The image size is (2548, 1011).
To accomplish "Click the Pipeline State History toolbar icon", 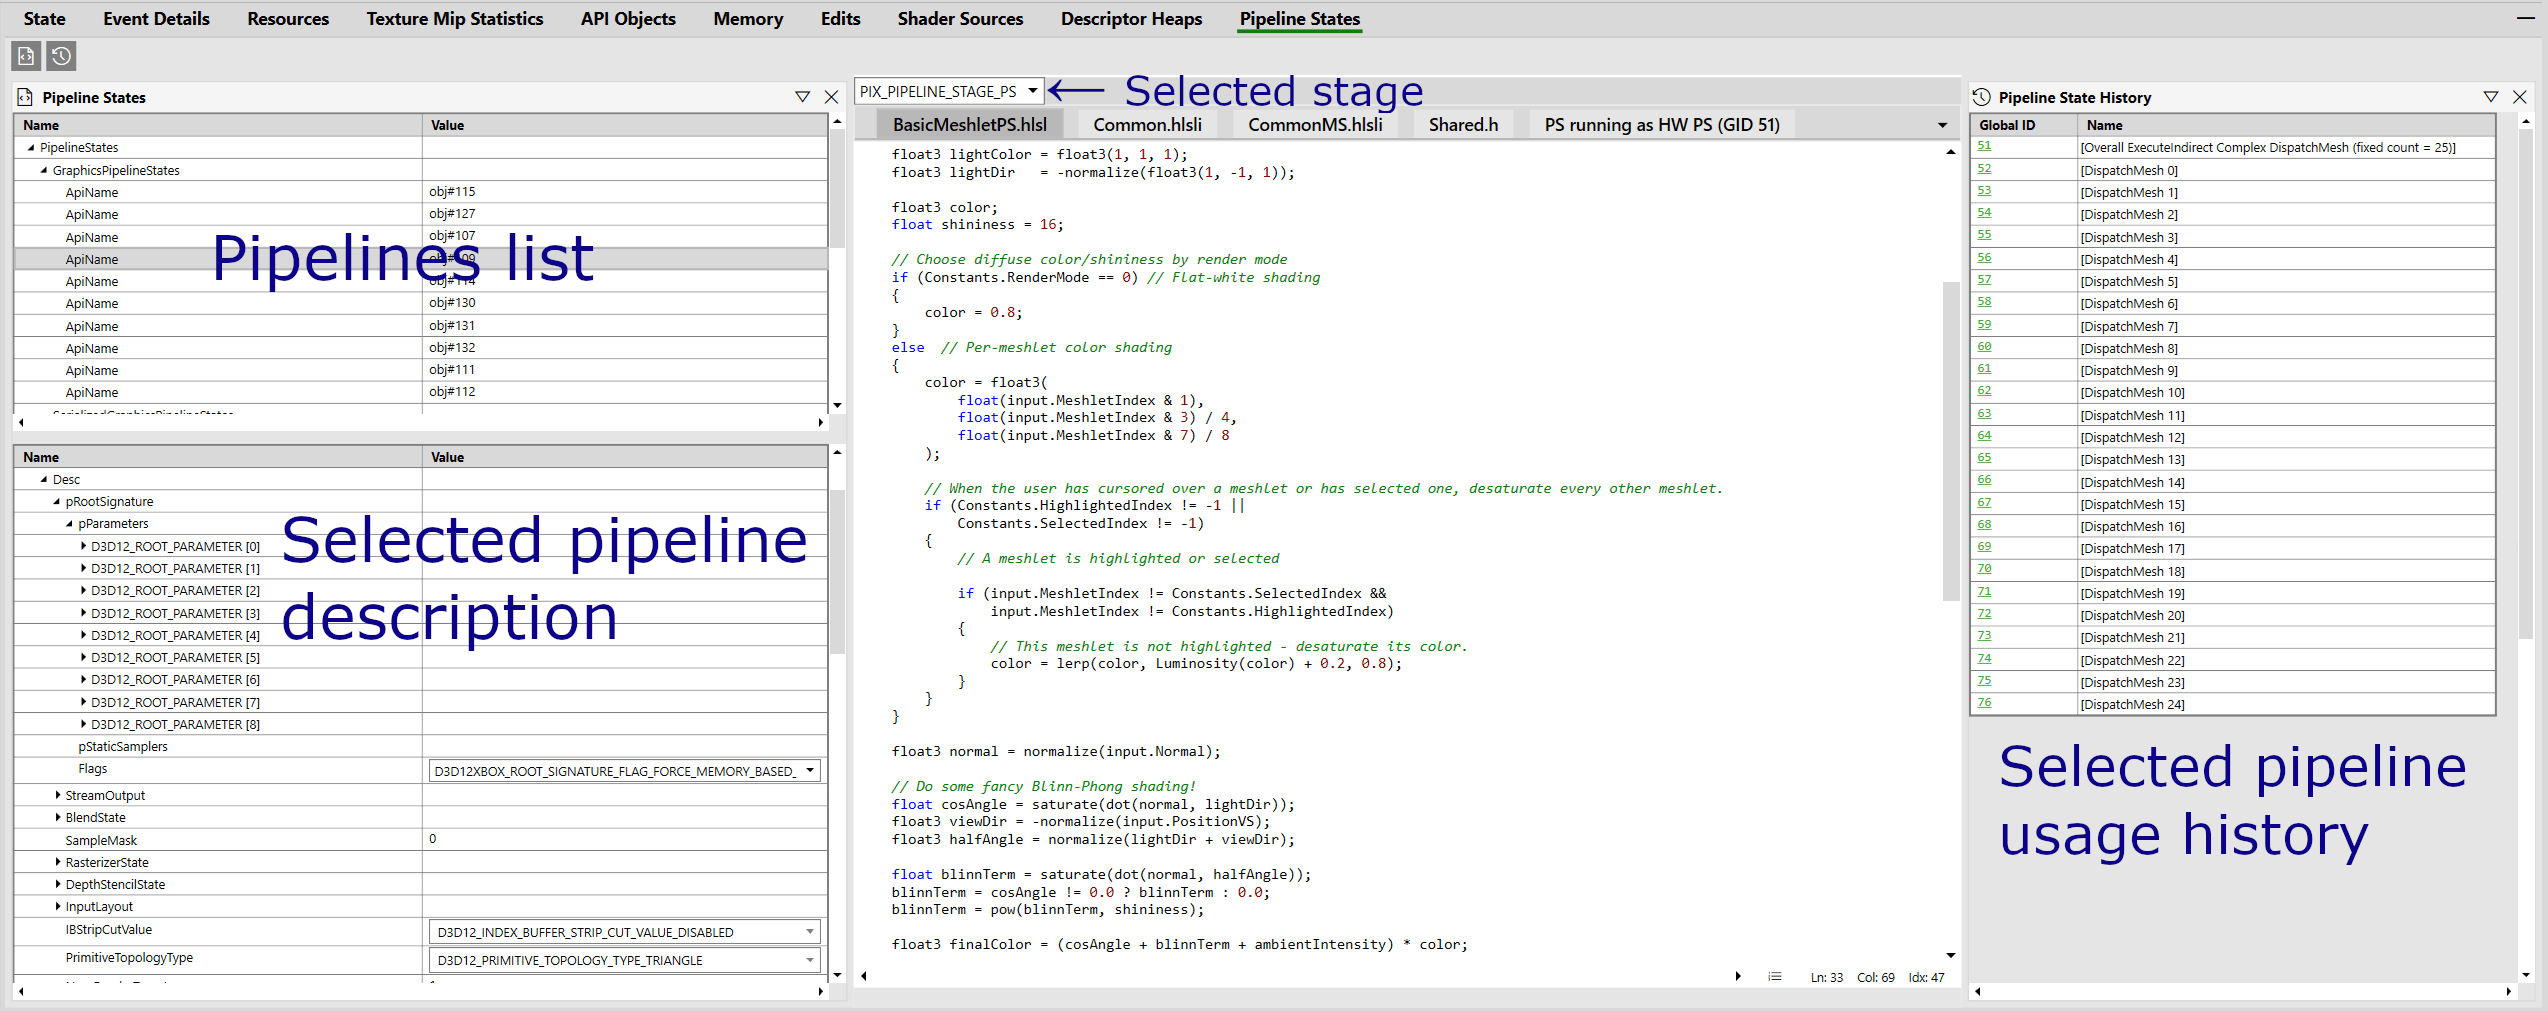I will point(61,56).
